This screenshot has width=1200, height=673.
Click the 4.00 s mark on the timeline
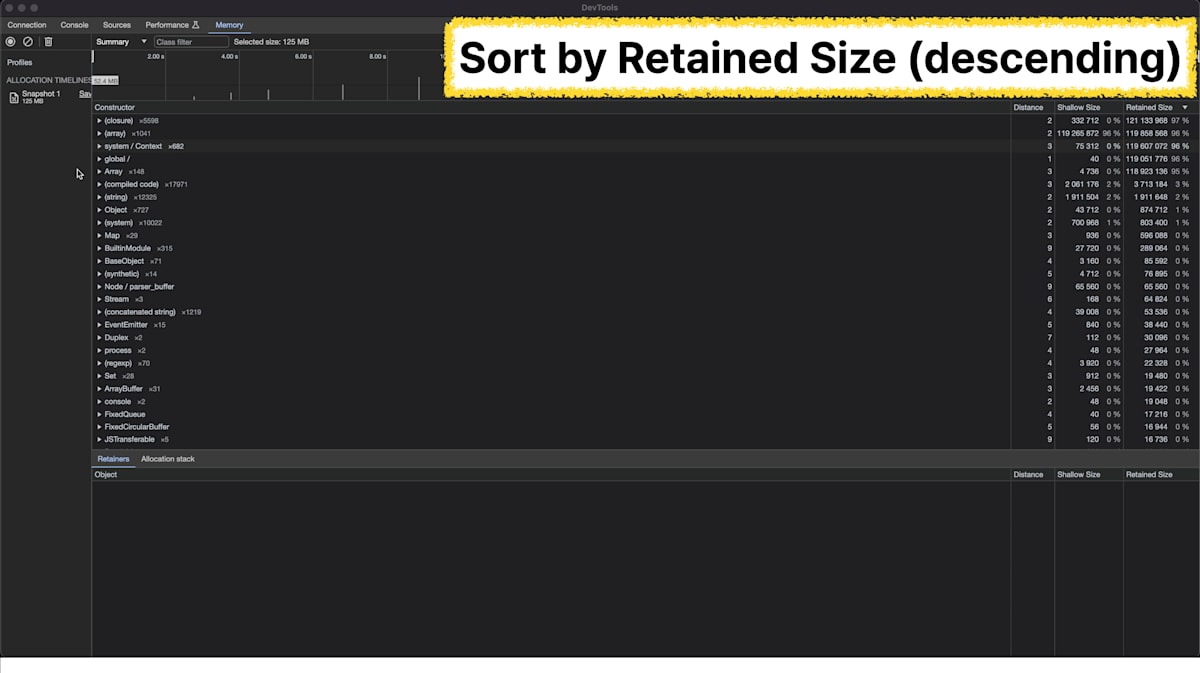pyautogui.click(x=230, y=57)
